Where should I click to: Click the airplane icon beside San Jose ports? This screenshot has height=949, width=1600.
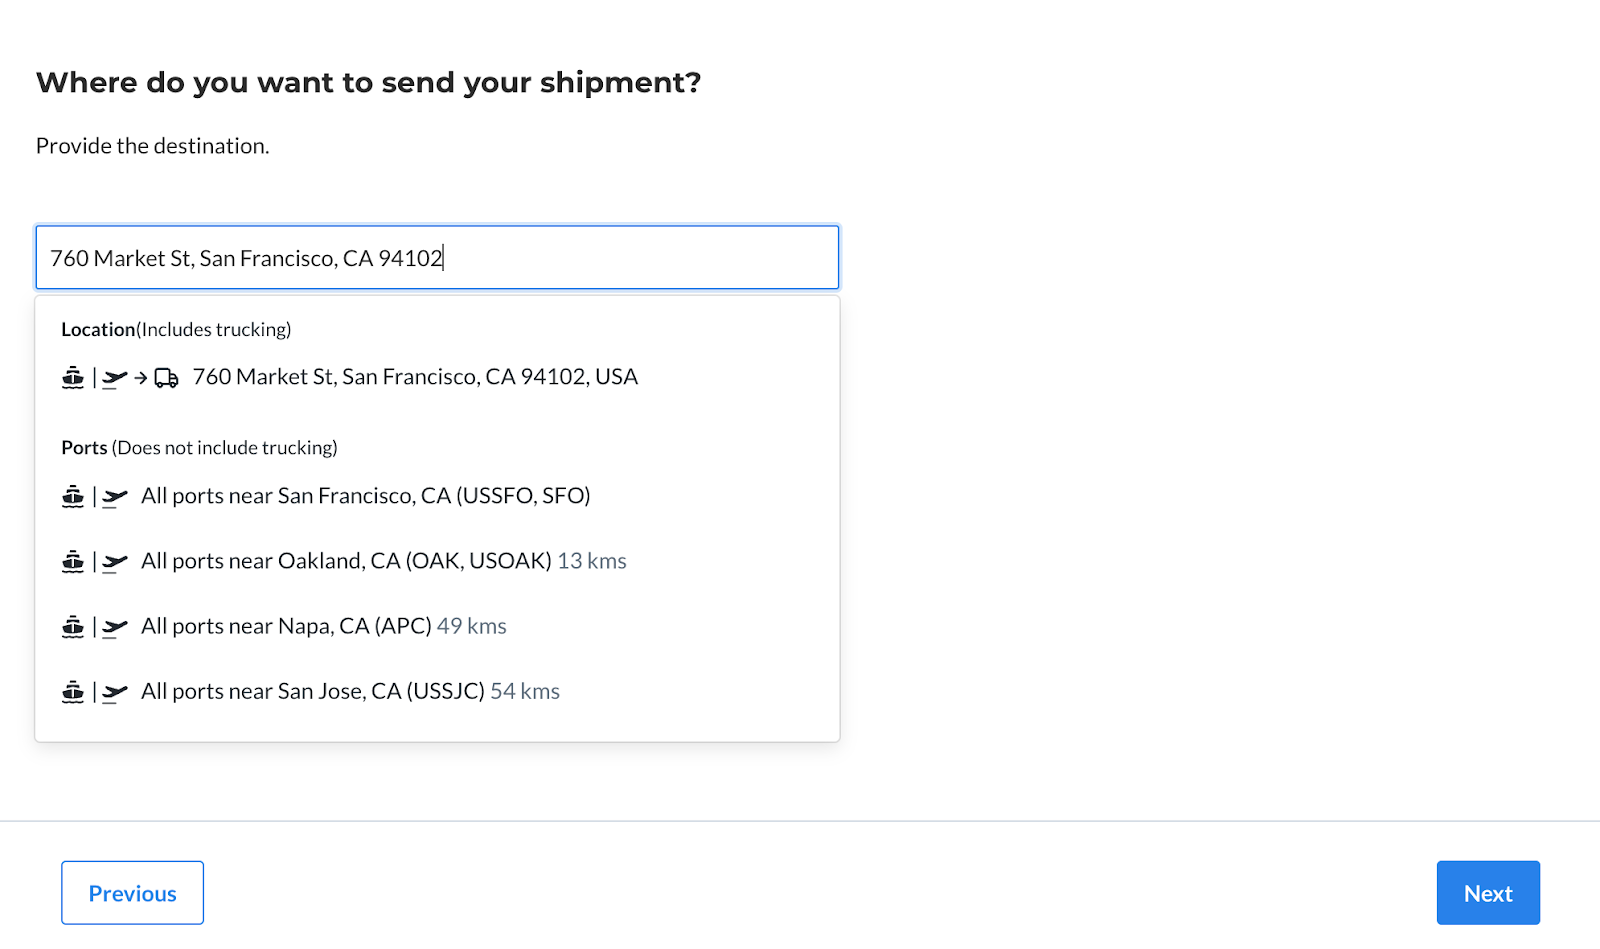click(x=115, y=692)
